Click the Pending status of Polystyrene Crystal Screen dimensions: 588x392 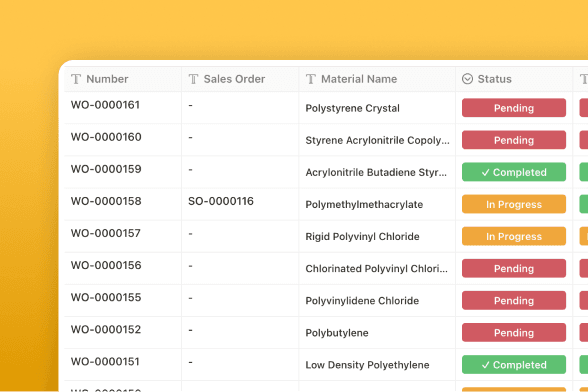(x=514, y=108)
